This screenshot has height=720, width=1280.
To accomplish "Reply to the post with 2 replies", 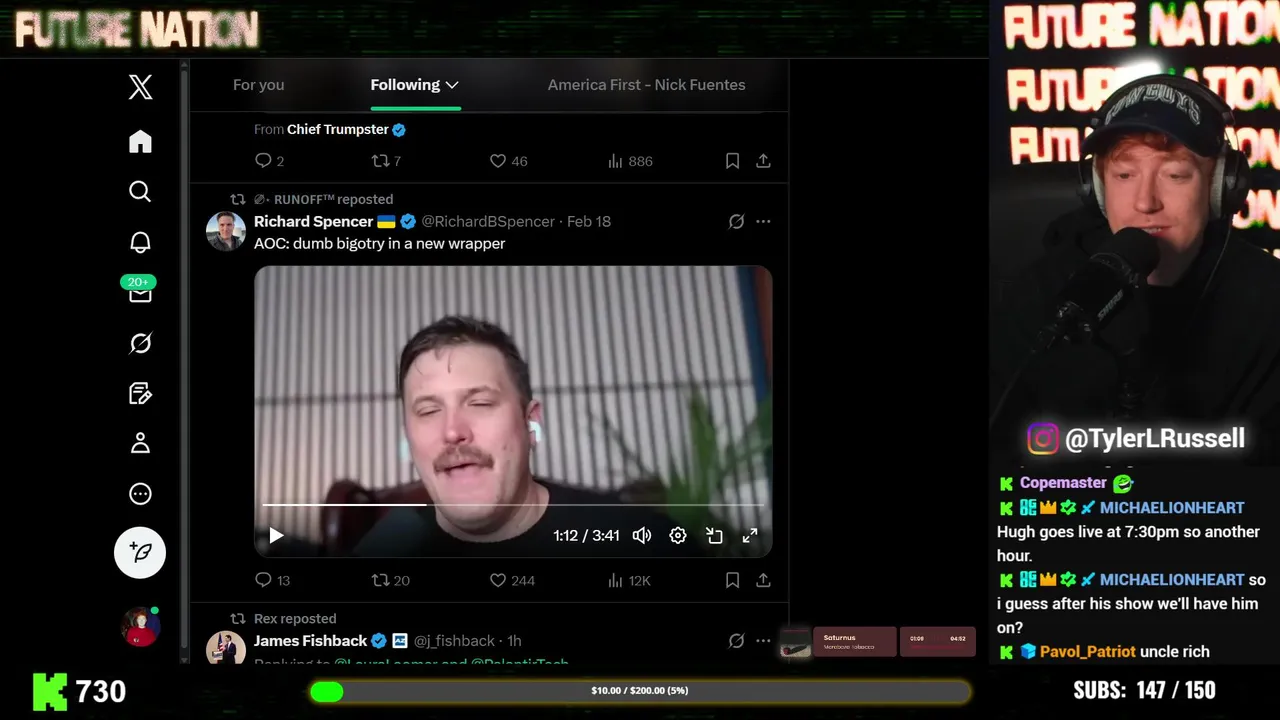I will [269, 161].
